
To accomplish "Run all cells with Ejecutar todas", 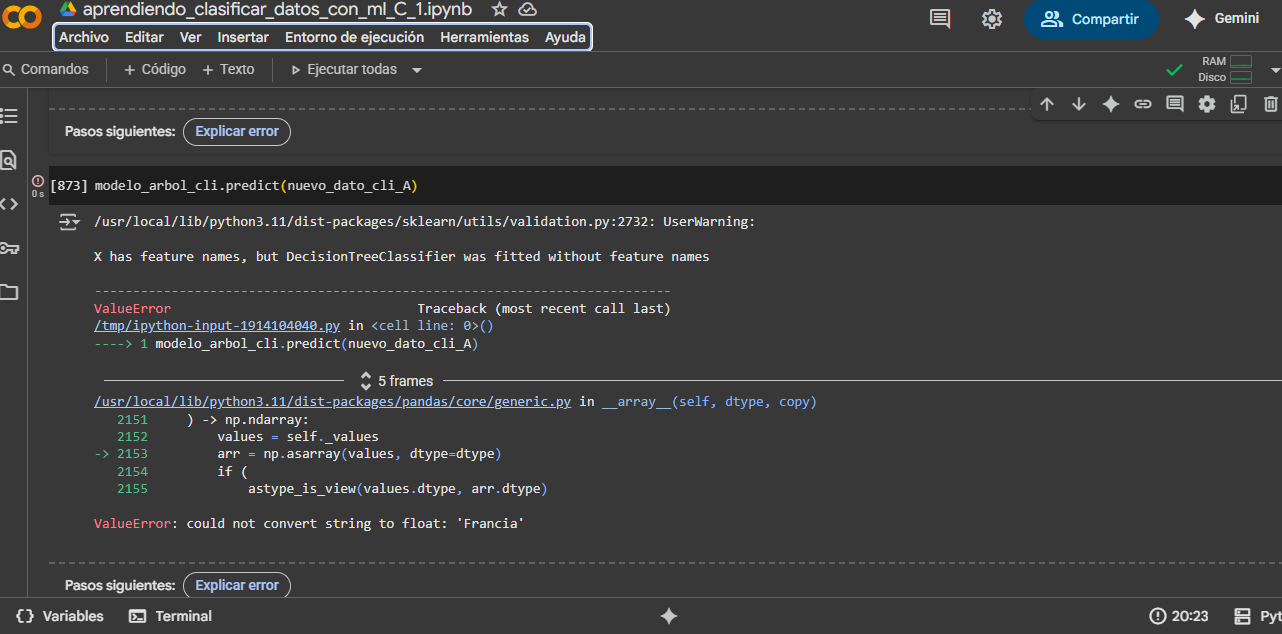I will (344, 70).
